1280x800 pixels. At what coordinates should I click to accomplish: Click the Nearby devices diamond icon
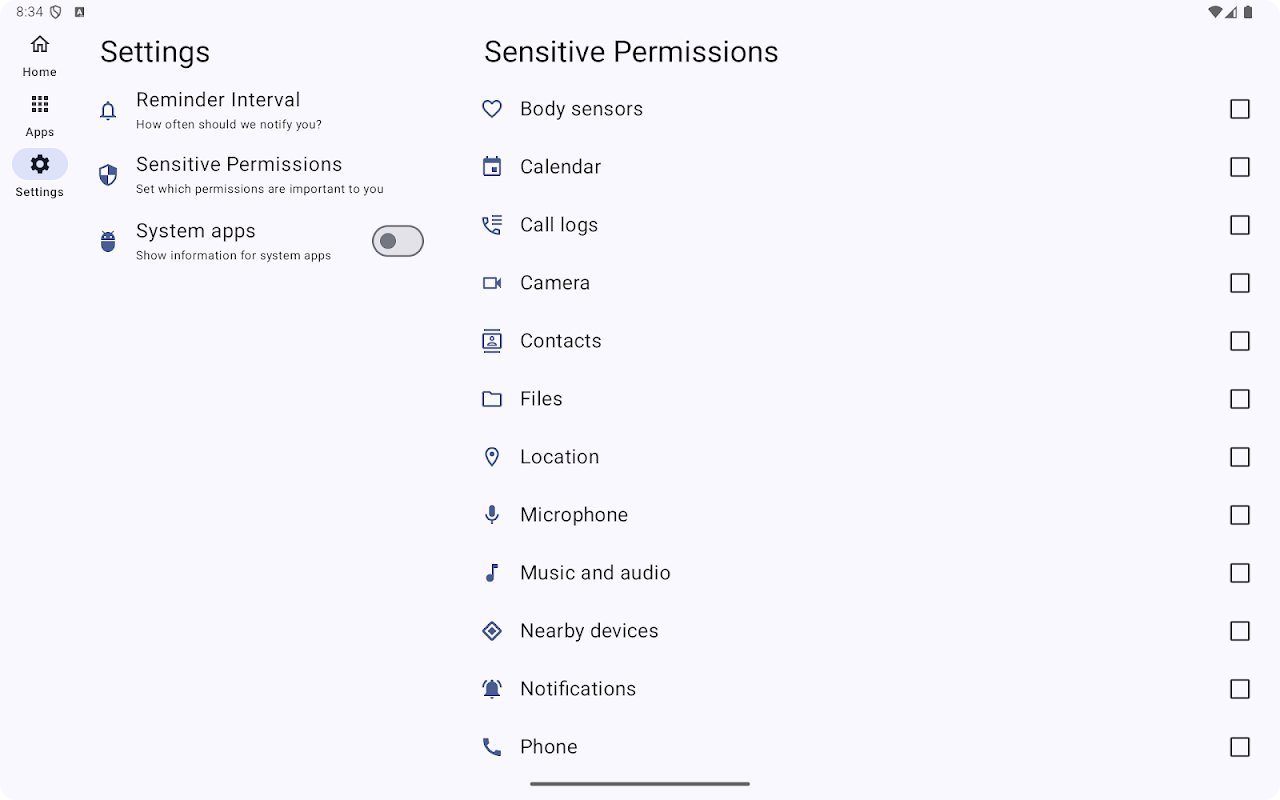tap(492, 631)
